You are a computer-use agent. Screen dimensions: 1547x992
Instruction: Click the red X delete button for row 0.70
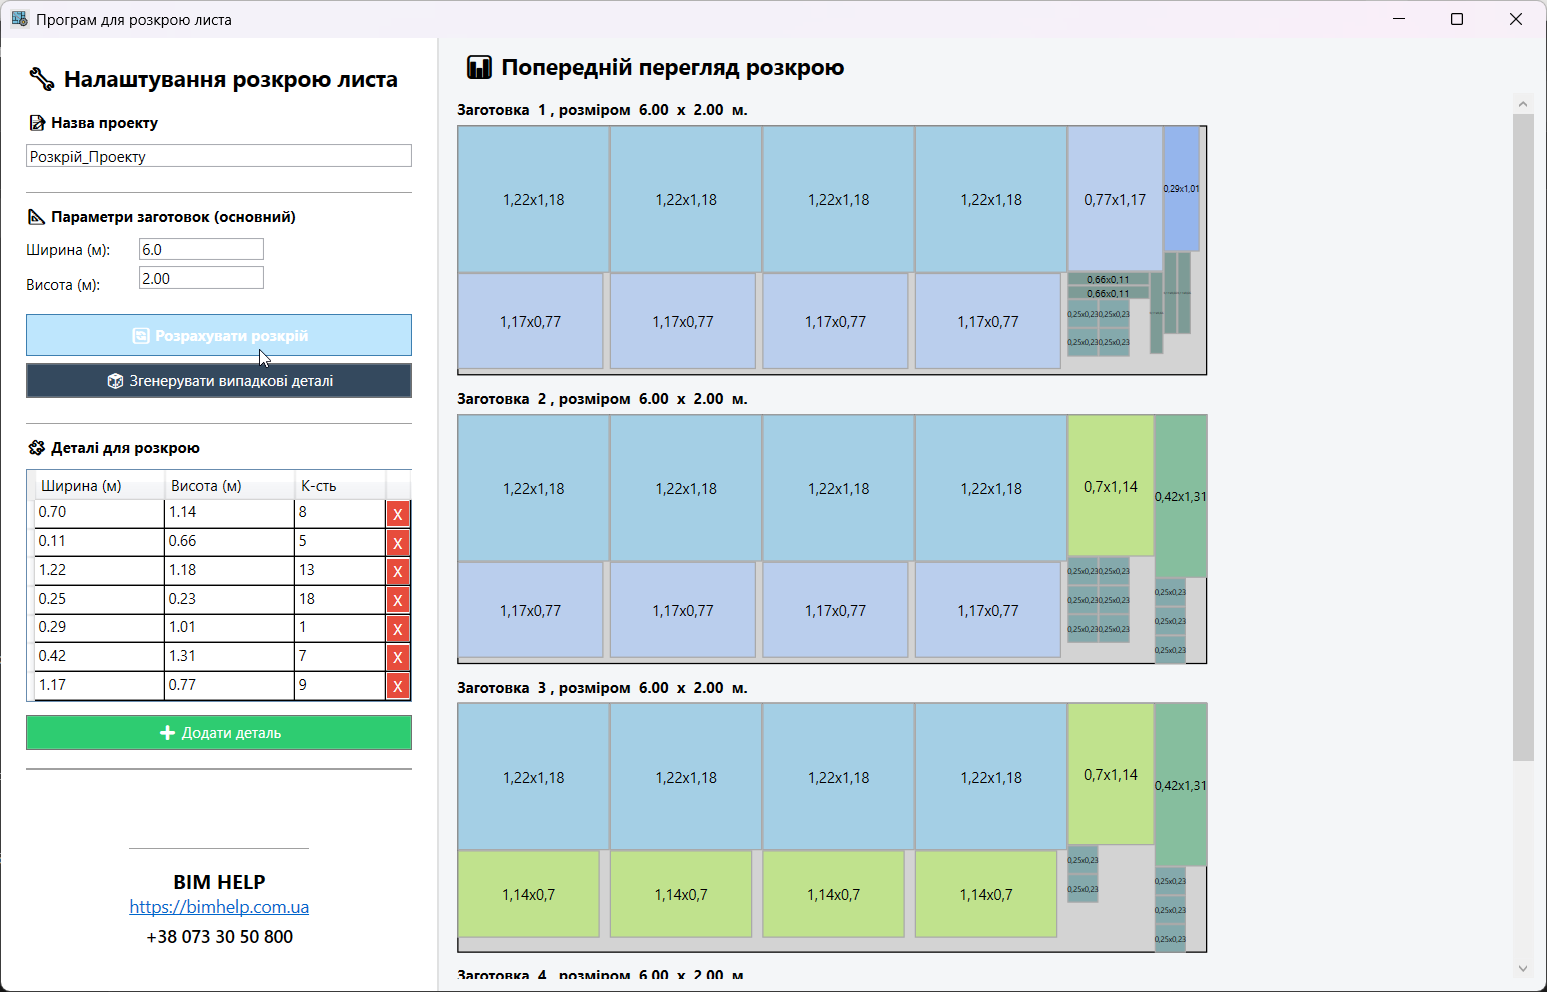pyautogui.click(x=398, y=514)
